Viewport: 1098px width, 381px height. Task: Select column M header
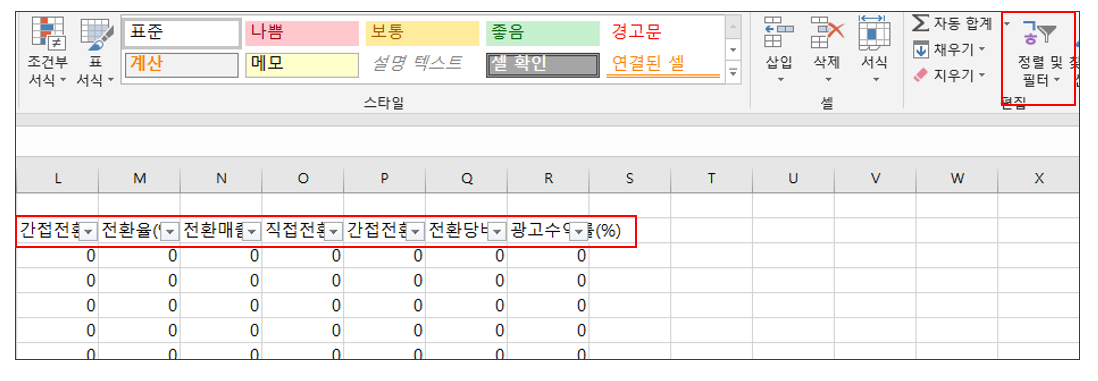(139, 179)
